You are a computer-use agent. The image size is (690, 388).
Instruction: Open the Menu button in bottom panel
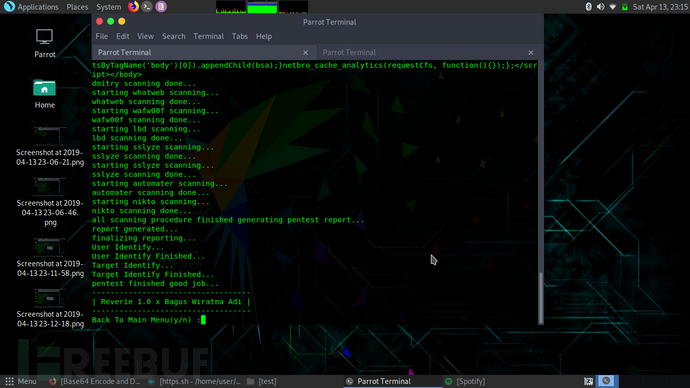tap(21, 381)
